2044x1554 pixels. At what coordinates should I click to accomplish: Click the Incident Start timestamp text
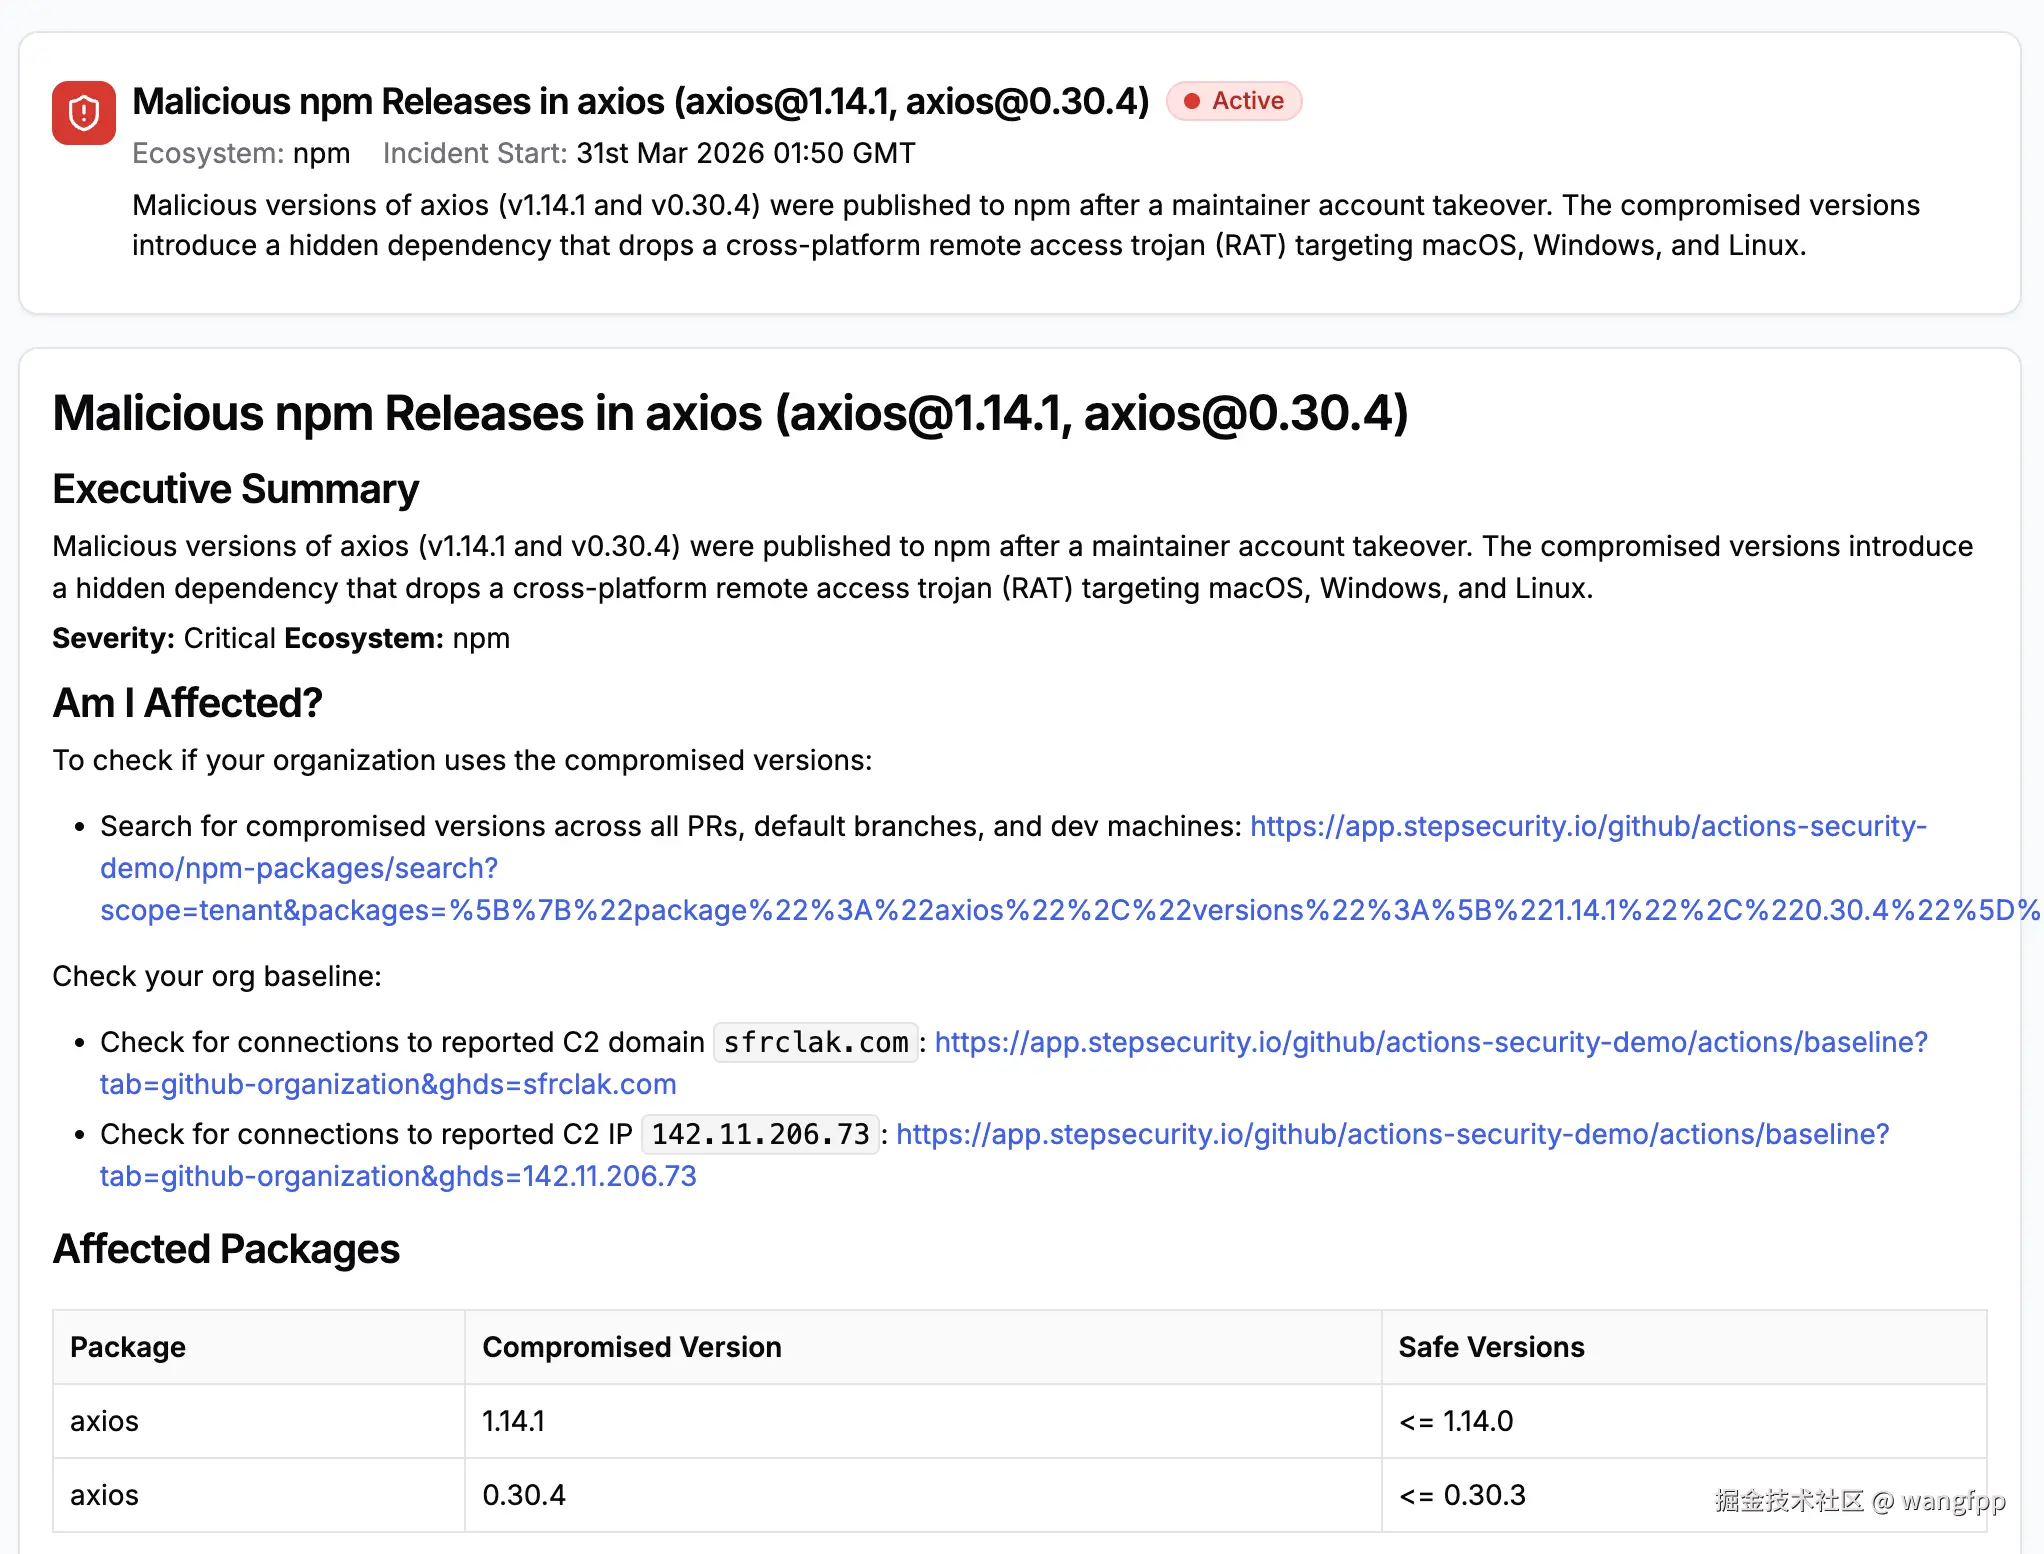coord(745,153)
